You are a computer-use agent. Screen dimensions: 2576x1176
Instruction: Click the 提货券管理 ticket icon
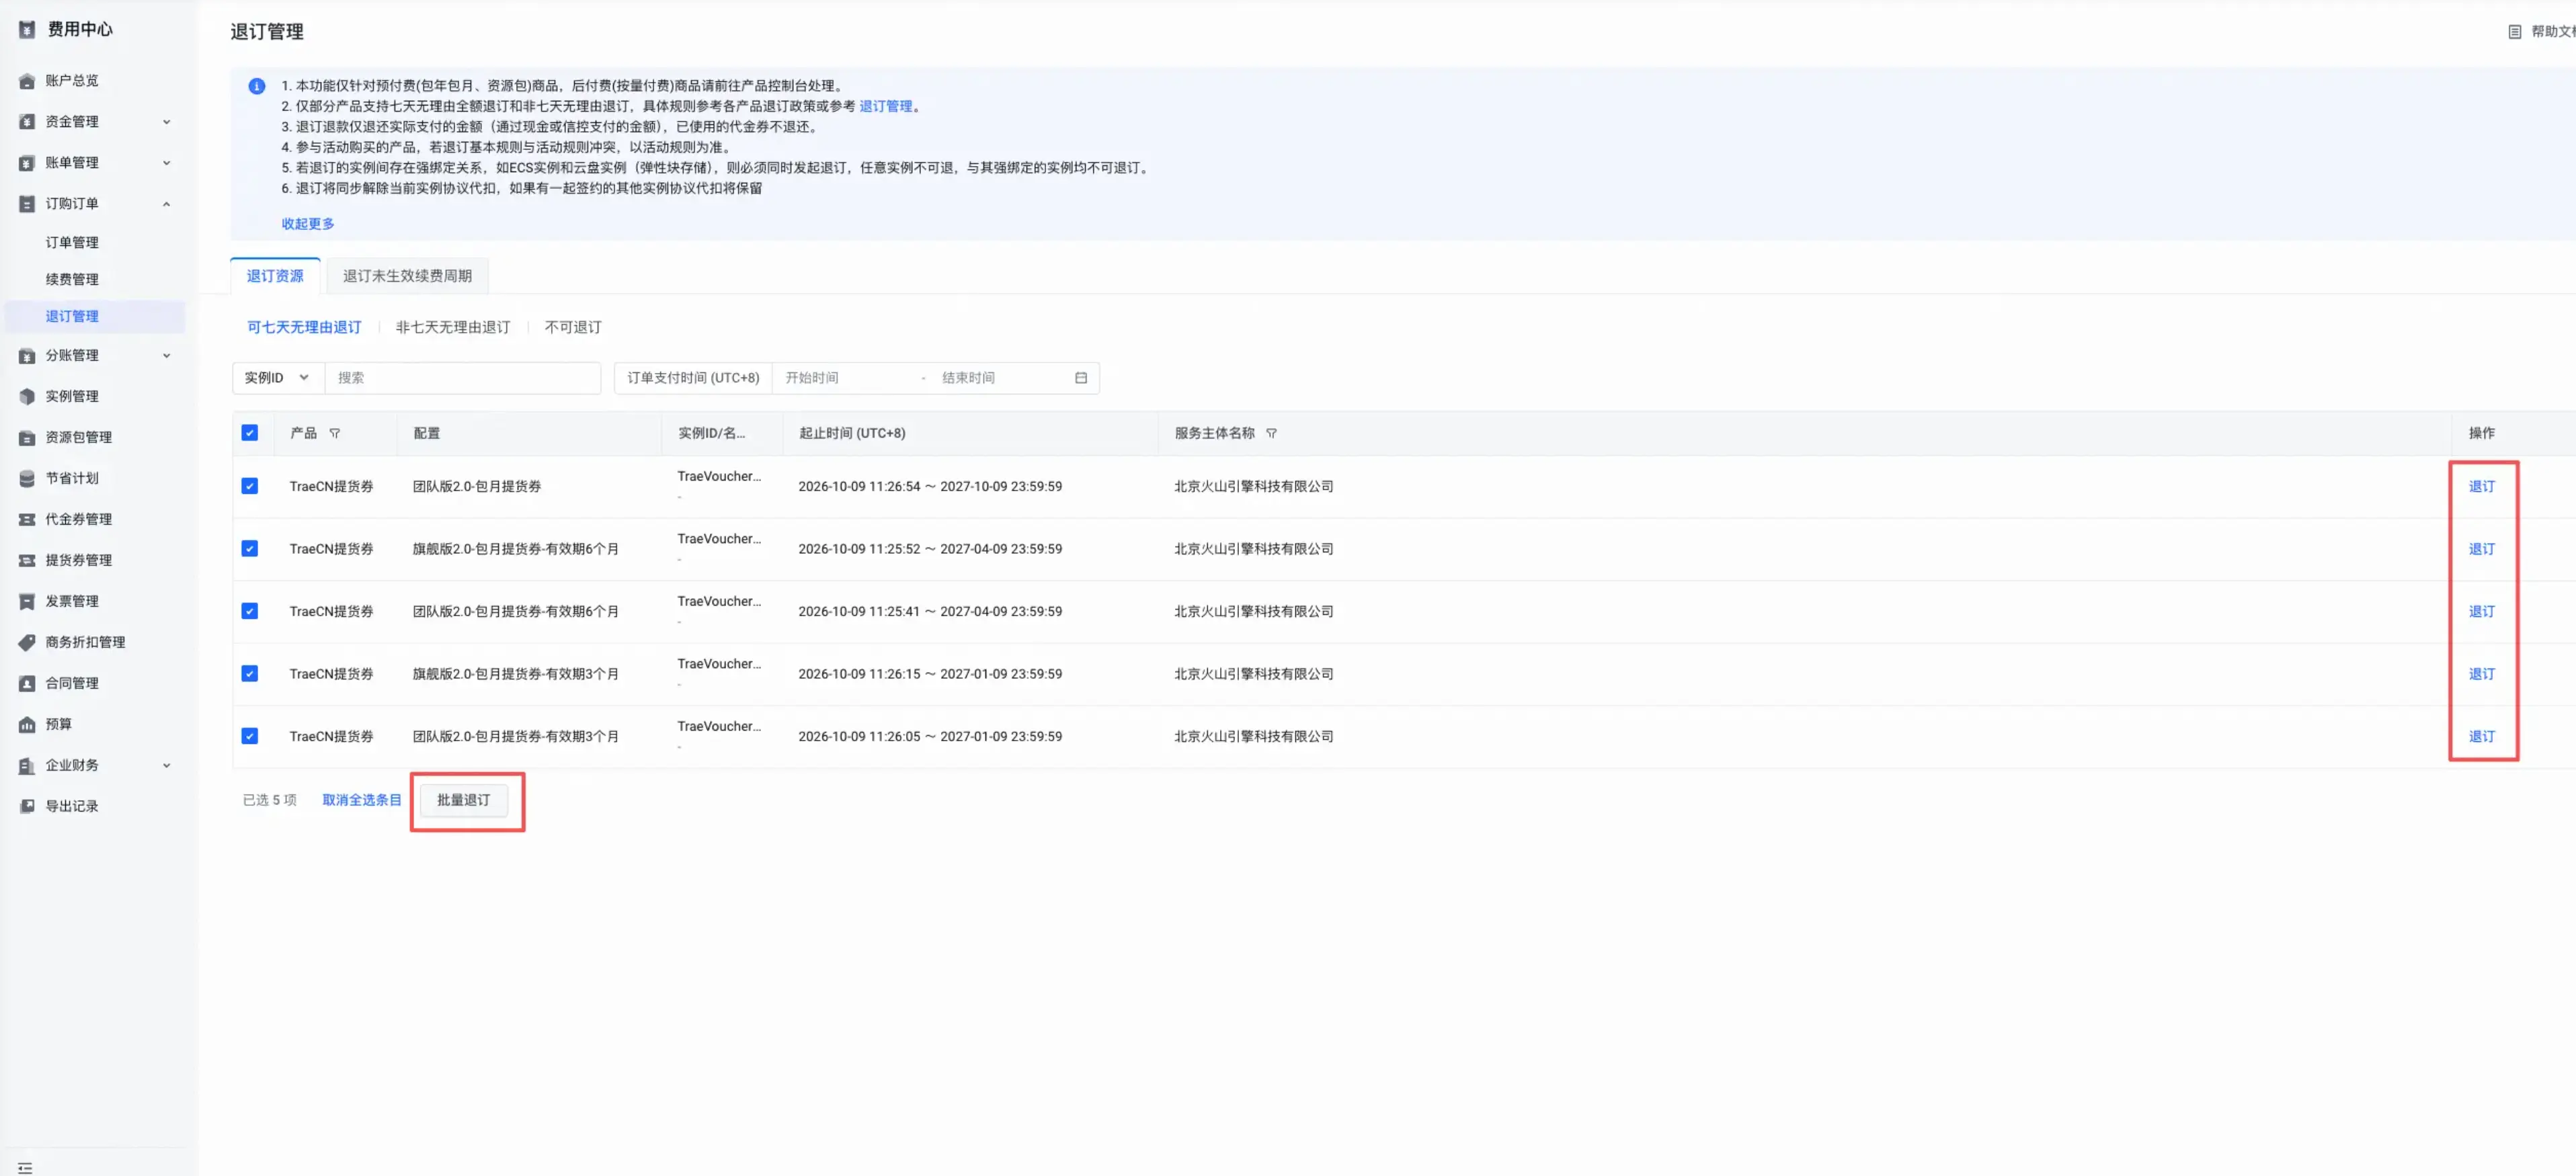coord(27,561)
